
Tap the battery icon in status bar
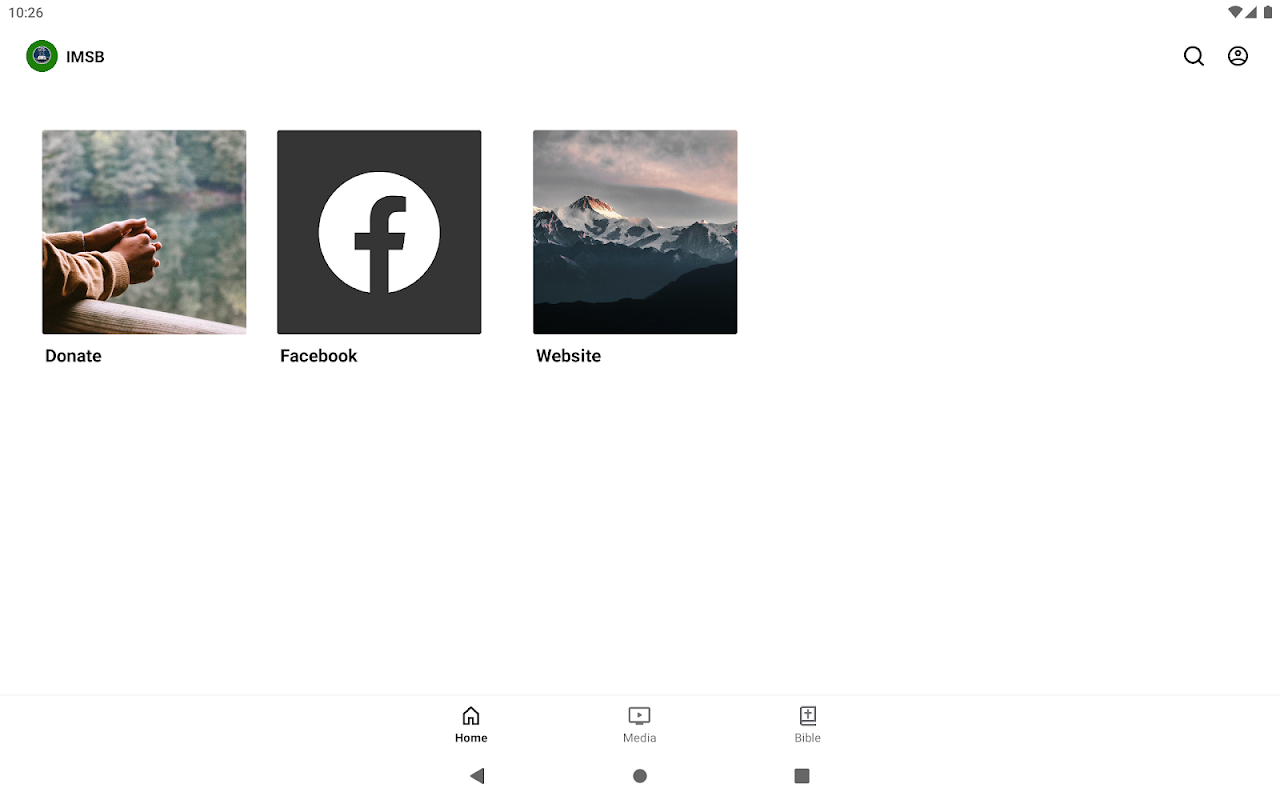[1268, 12]
